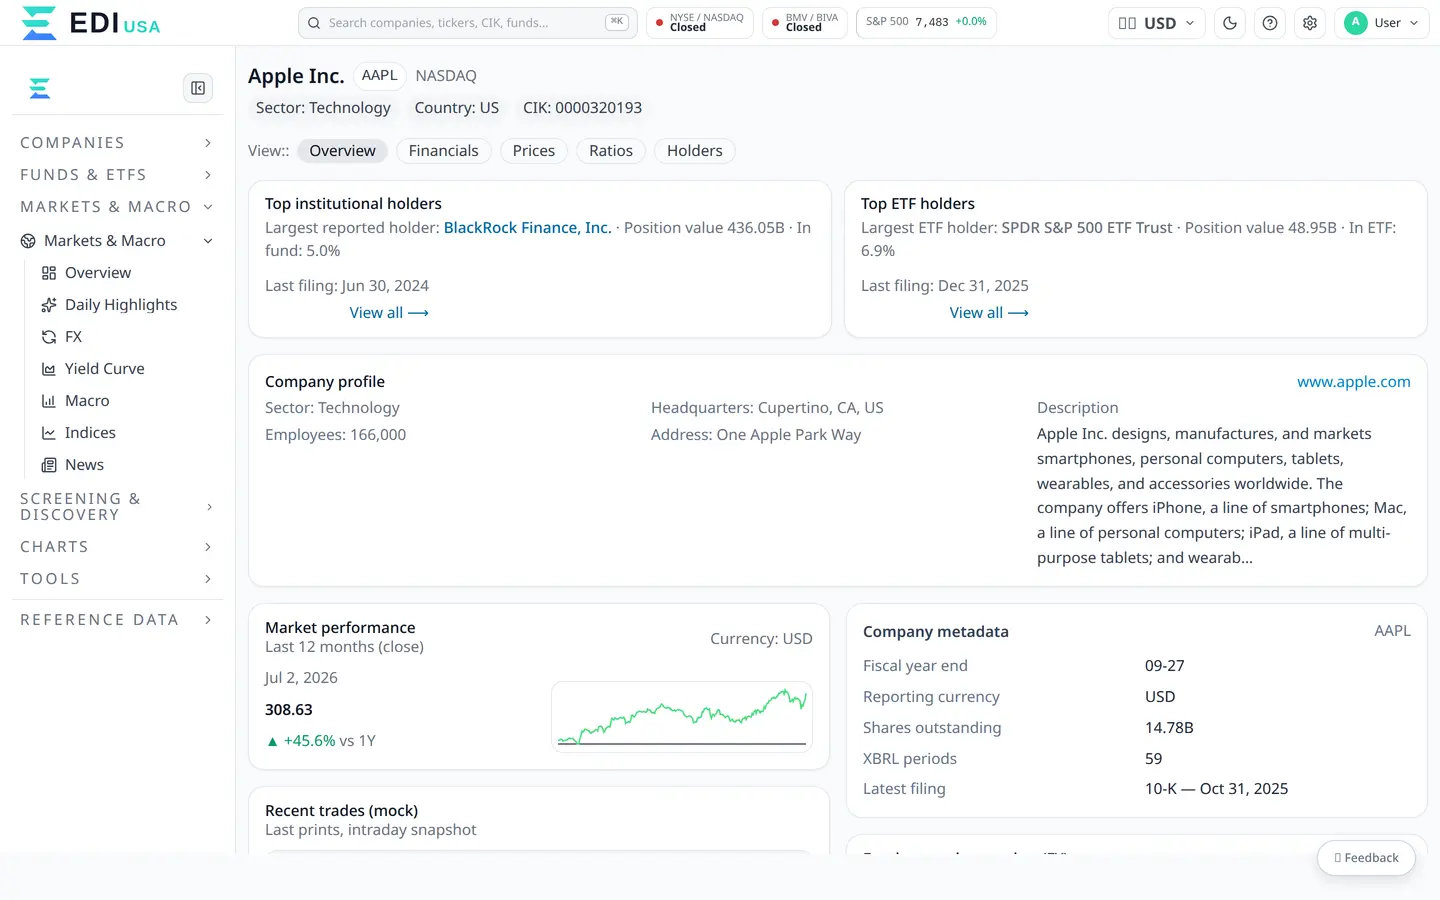Open the USD currency dropdown

(1156, 23)
